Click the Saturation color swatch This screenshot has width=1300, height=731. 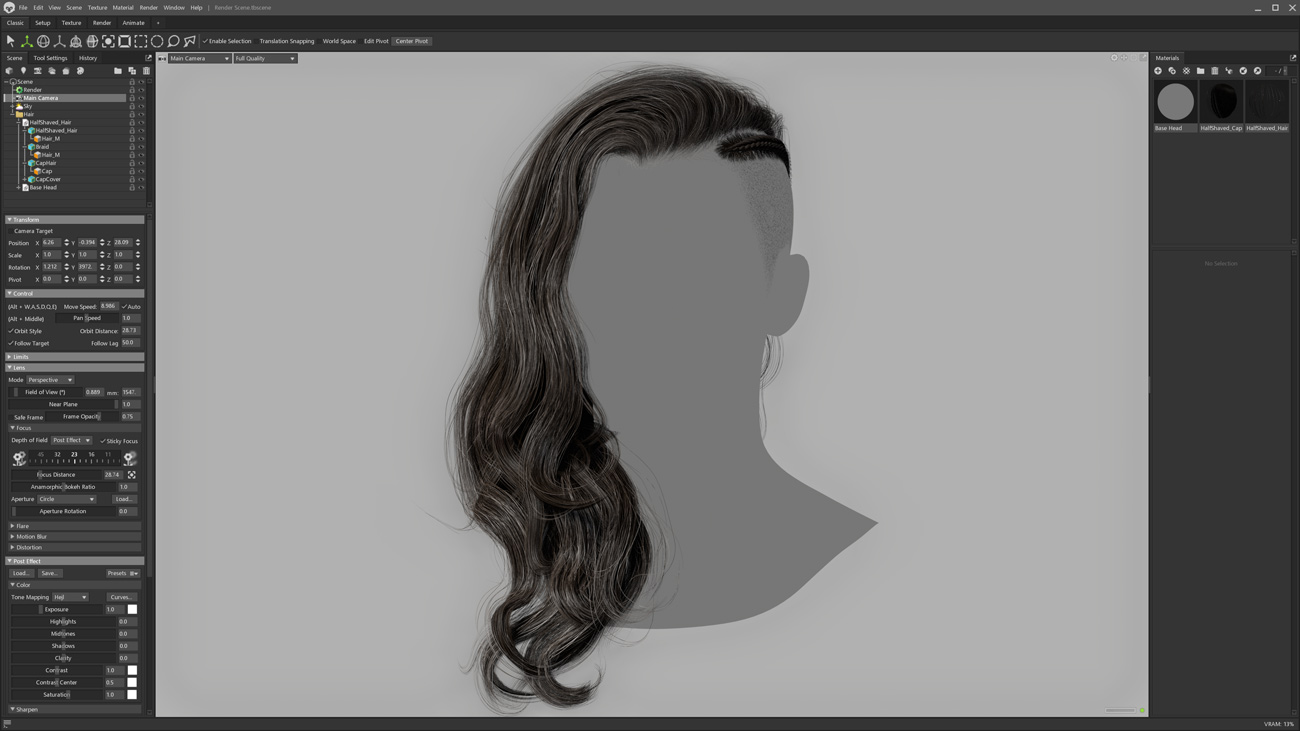132,694
